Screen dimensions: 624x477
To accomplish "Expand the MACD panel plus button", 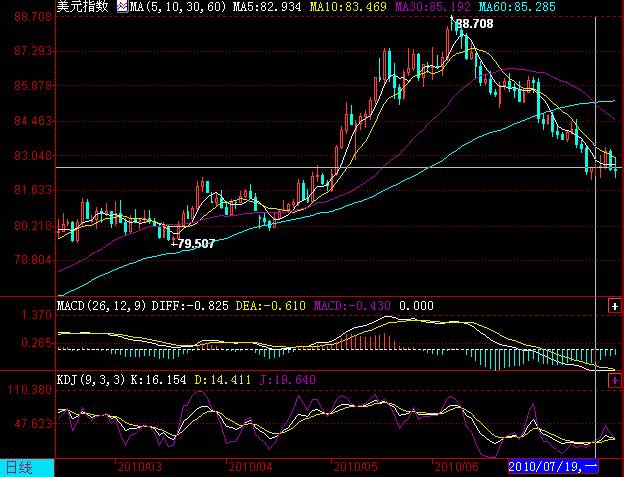I will pyautogui.click(x=615, y=306).
